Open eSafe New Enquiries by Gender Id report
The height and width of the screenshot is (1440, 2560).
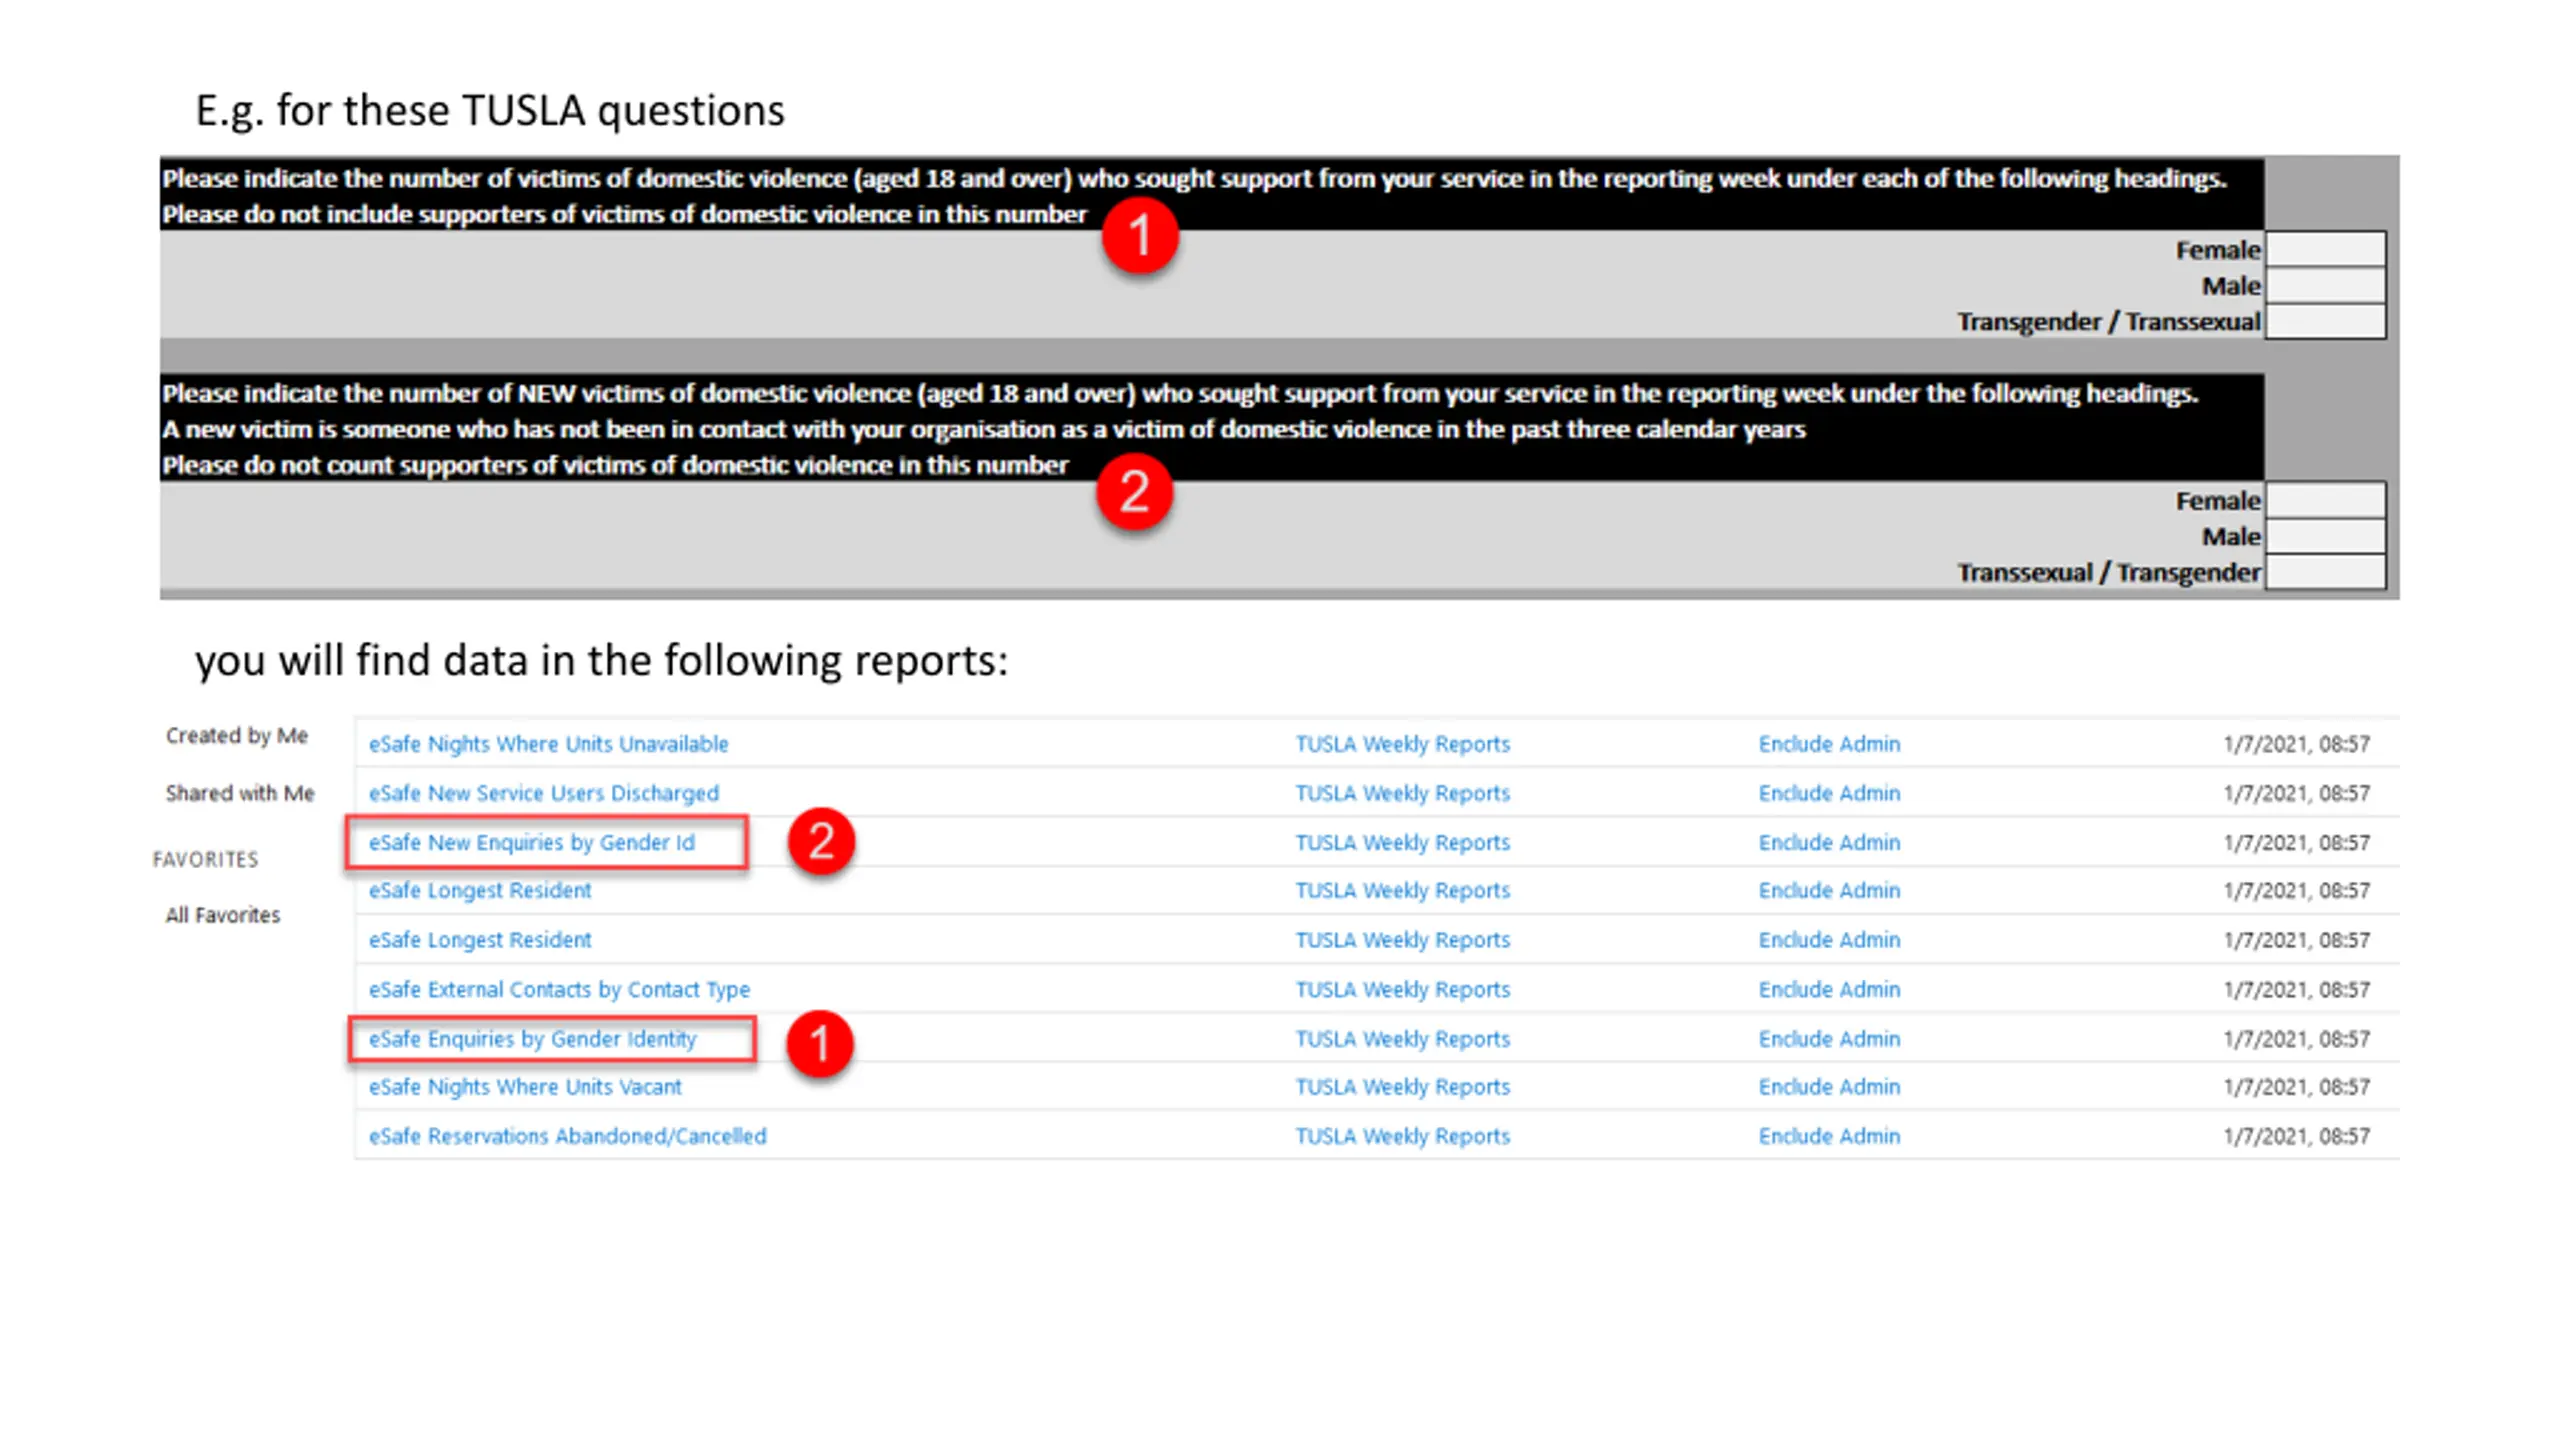coord(531,842)
